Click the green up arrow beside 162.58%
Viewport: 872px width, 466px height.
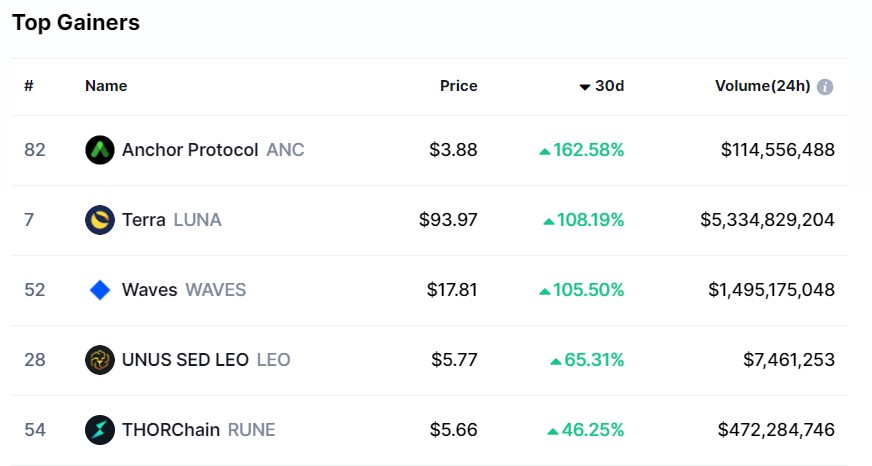coord(545,151)
